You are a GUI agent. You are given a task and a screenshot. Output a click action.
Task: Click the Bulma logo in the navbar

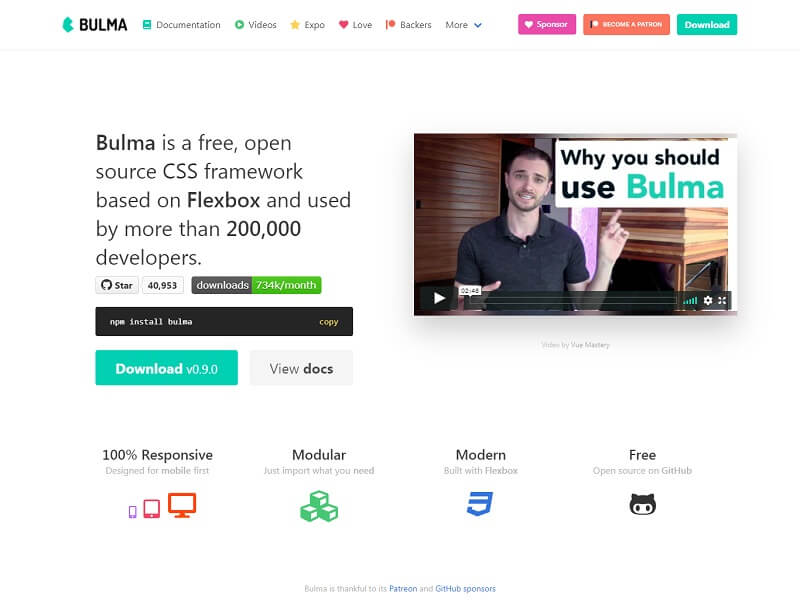click(95, 24)
